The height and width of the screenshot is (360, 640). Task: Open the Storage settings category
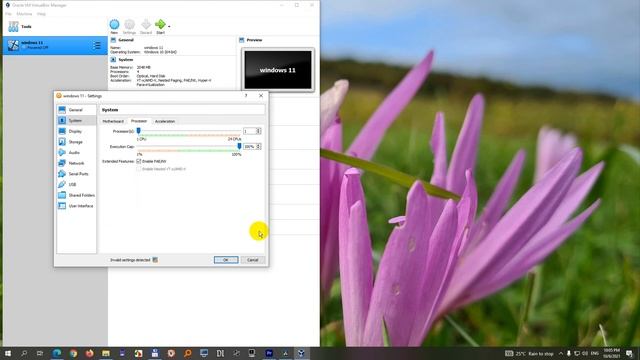76,142
